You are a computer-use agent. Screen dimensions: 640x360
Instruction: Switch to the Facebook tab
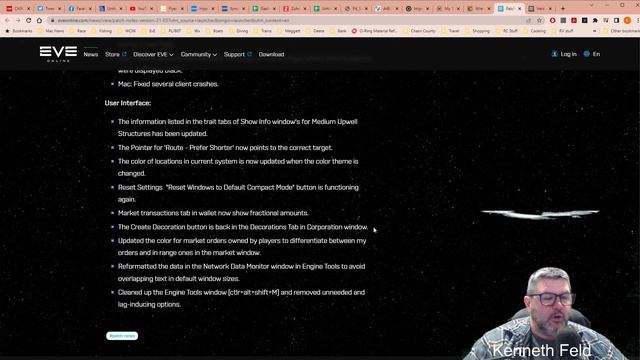[x=79, y=8]
